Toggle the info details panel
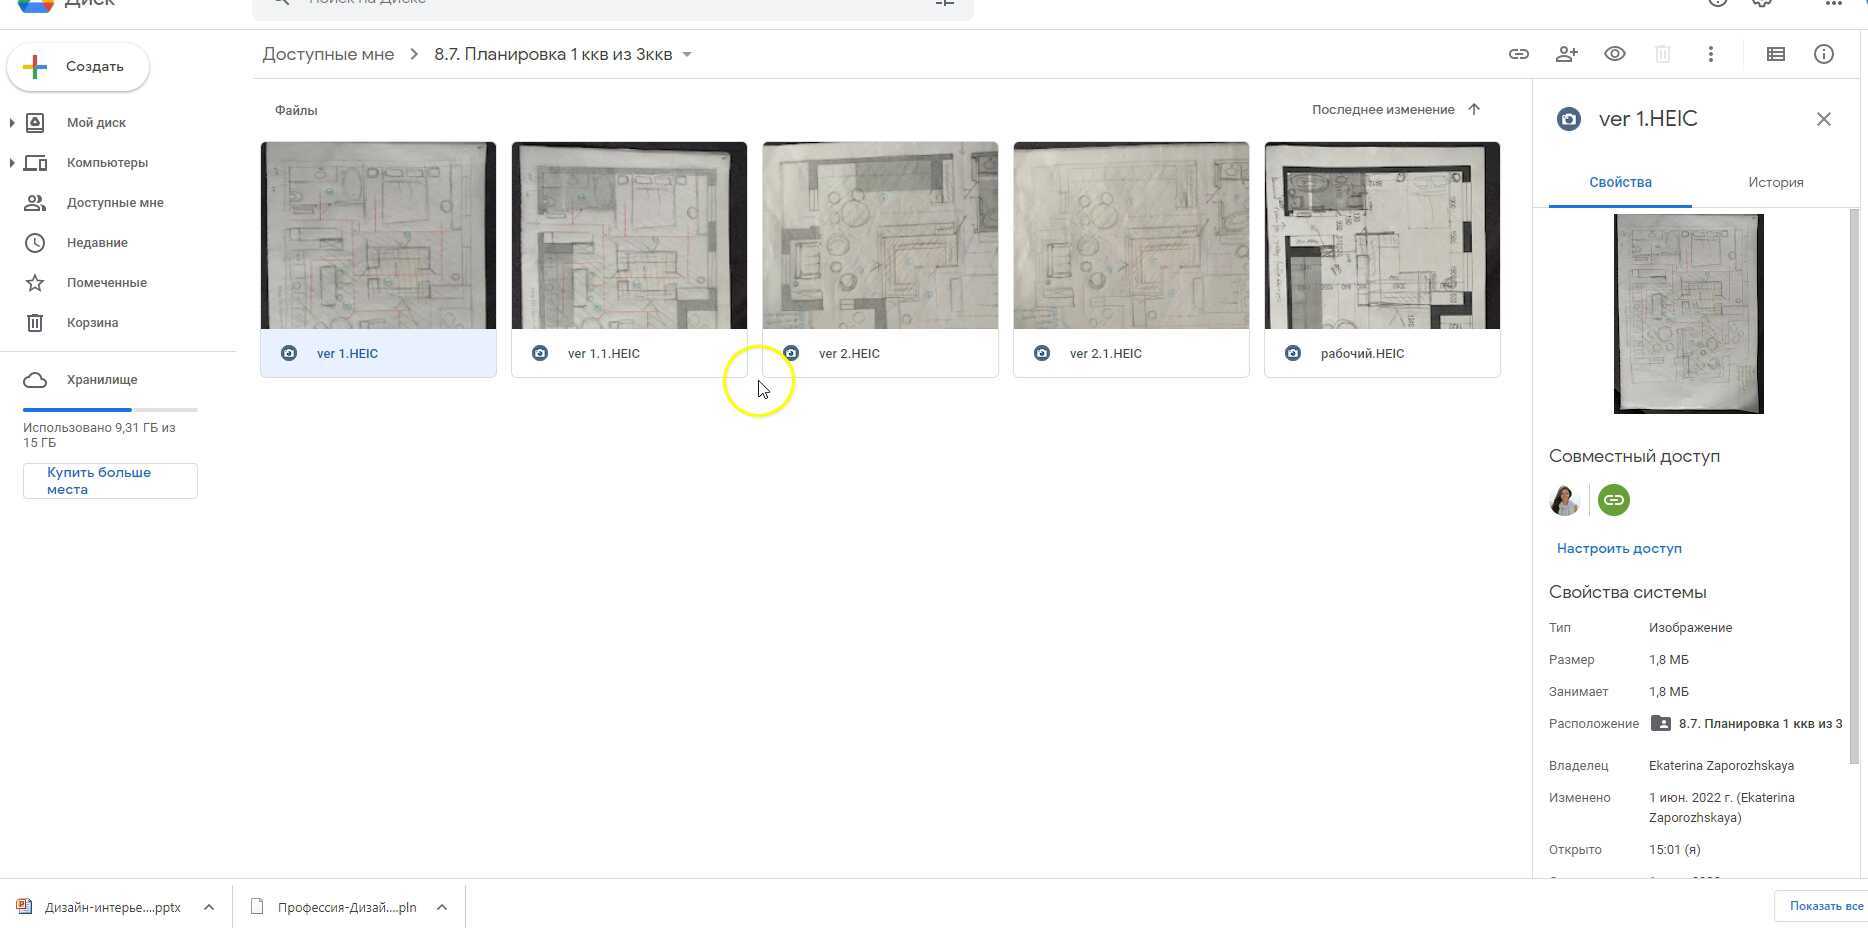The image size is (1868, 928). [1823, 54]
